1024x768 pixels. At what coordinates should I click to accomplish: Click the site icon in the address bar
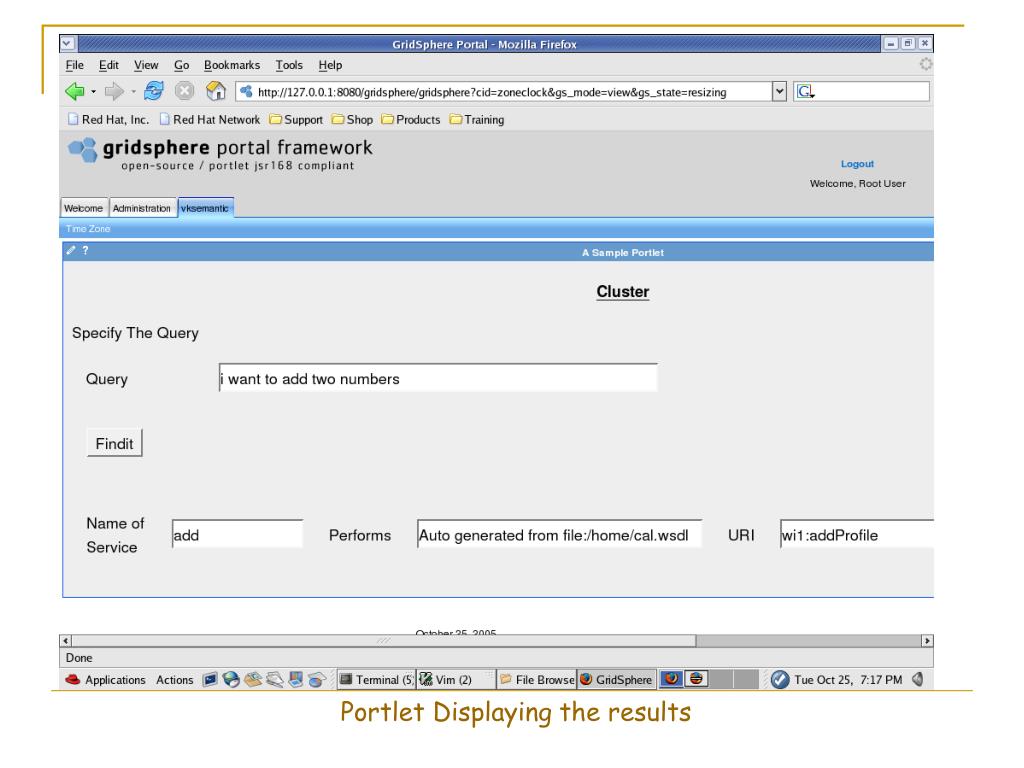click(x=246, y=92)
